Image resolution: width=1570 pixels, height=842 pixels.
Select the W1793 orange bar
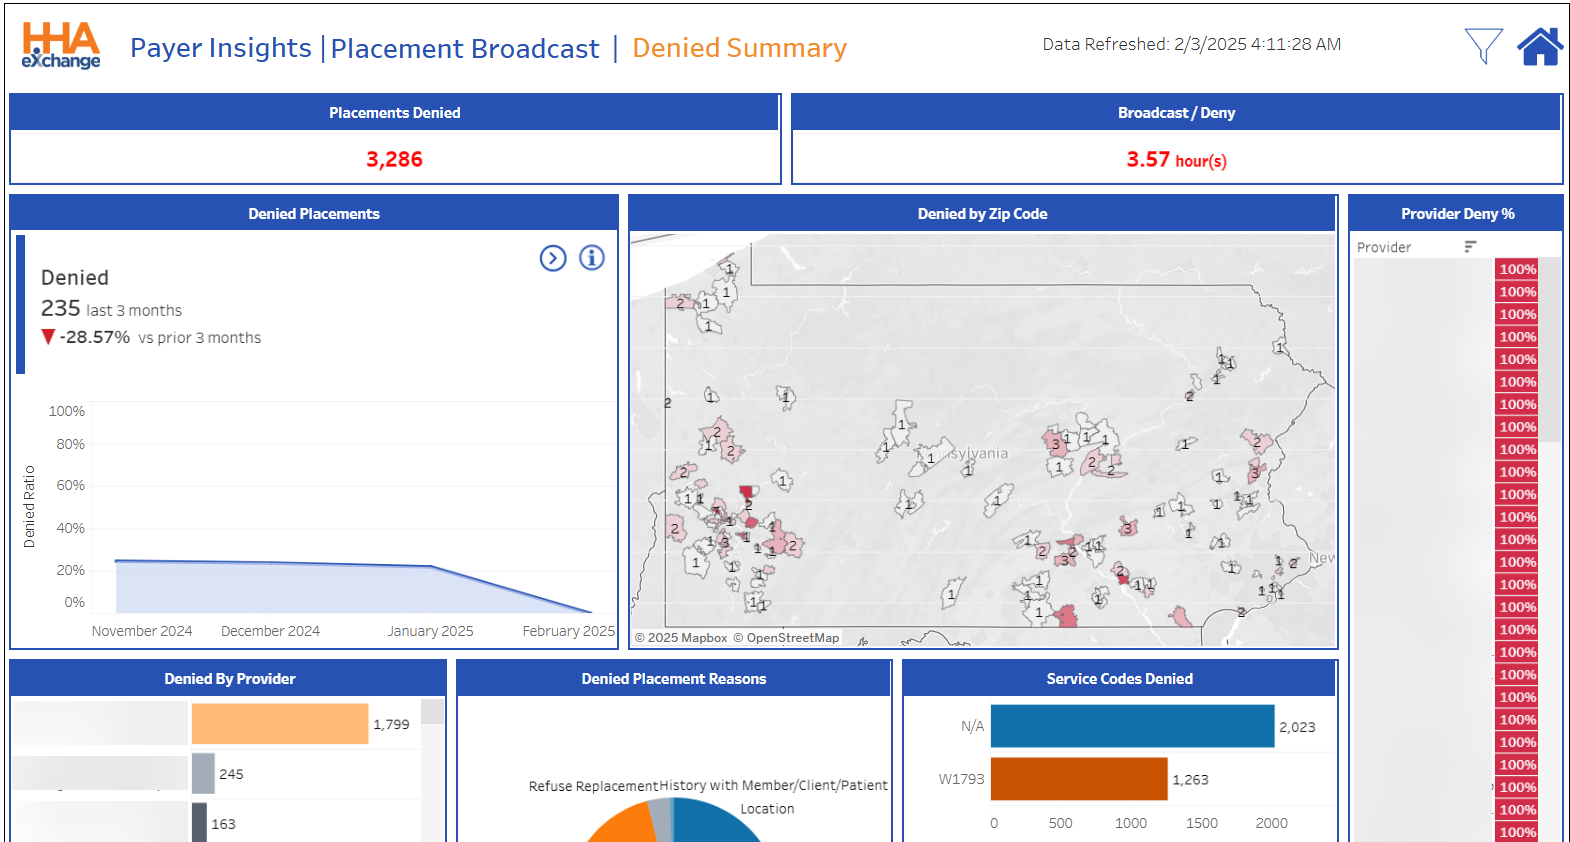1079,779
